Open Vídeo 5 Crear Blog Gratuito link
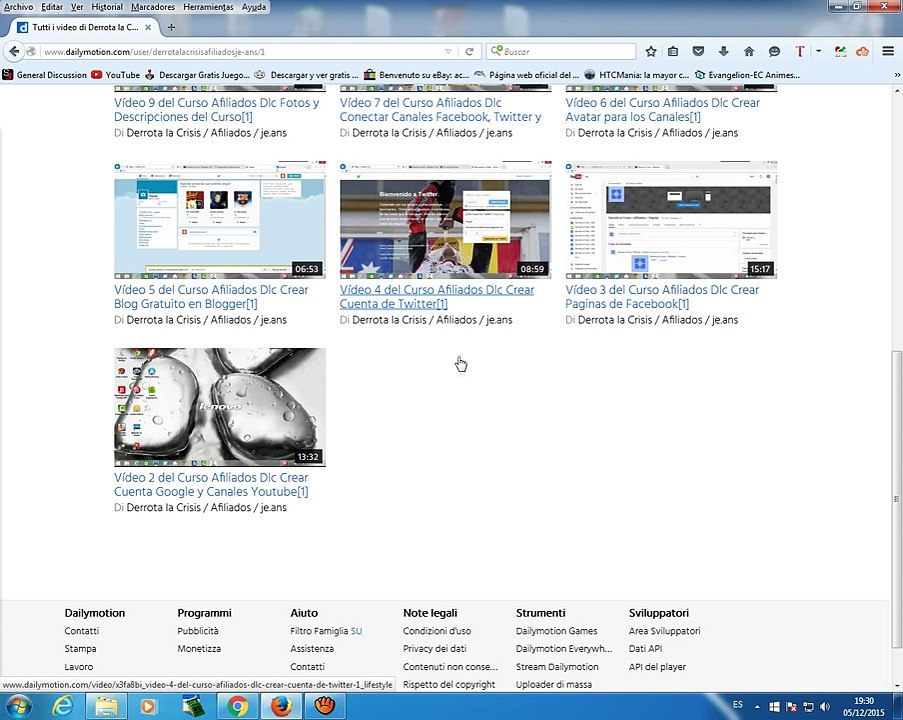 [x=211, y=297]
